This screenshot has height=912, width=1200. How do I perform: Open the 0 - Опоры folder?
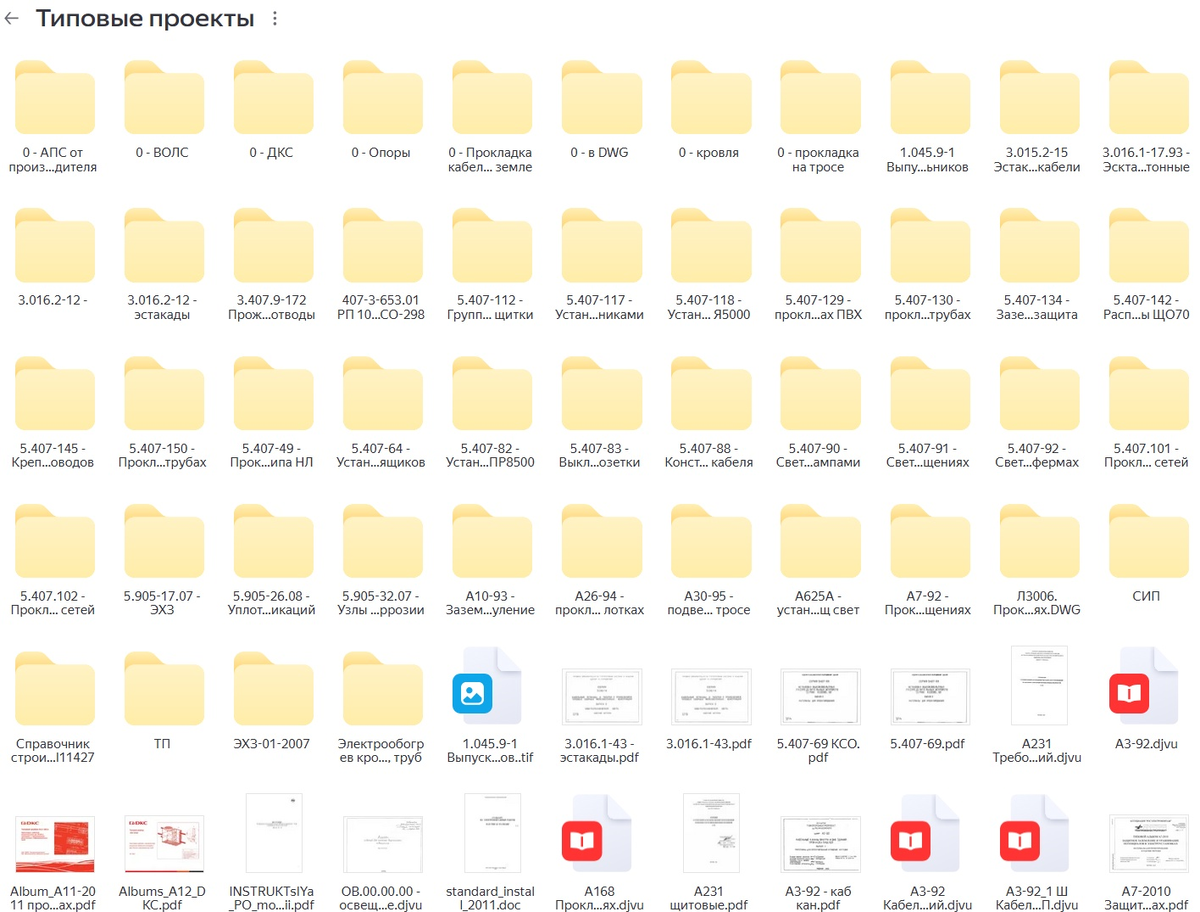(x=383, y=98)
